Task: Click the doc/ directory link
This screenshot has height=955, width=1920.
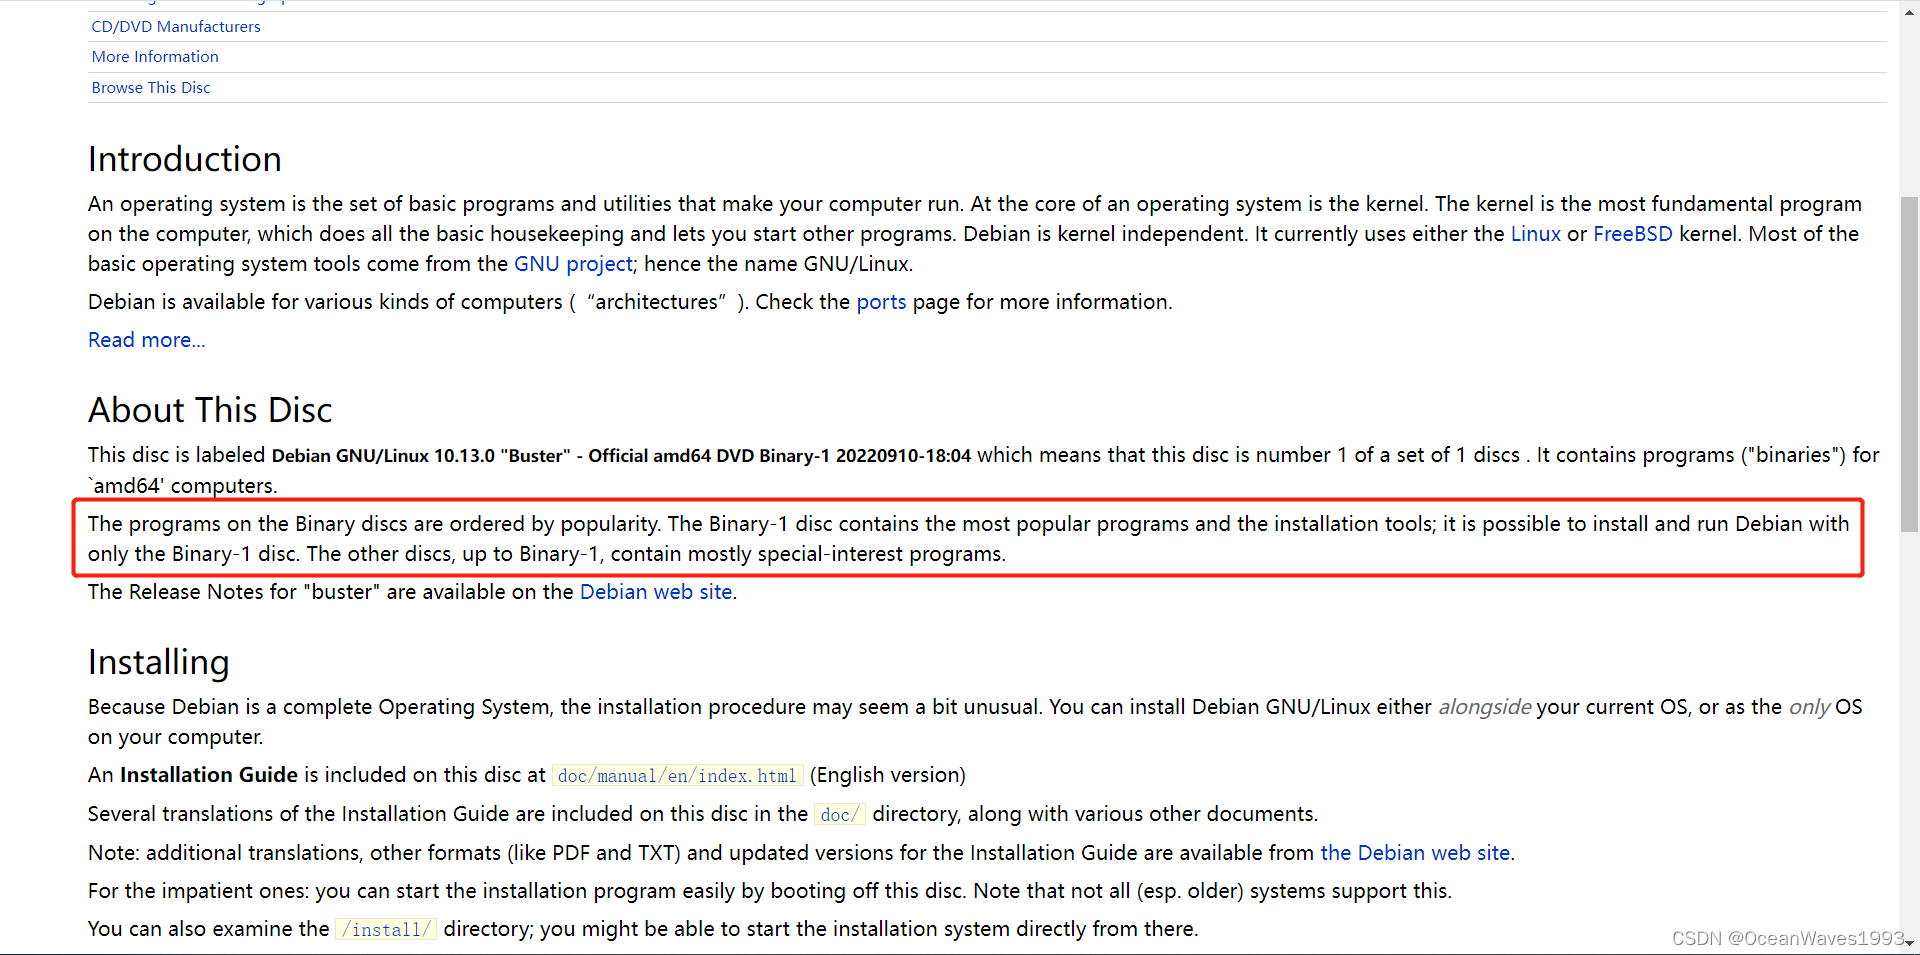Action: coord(839,815)
